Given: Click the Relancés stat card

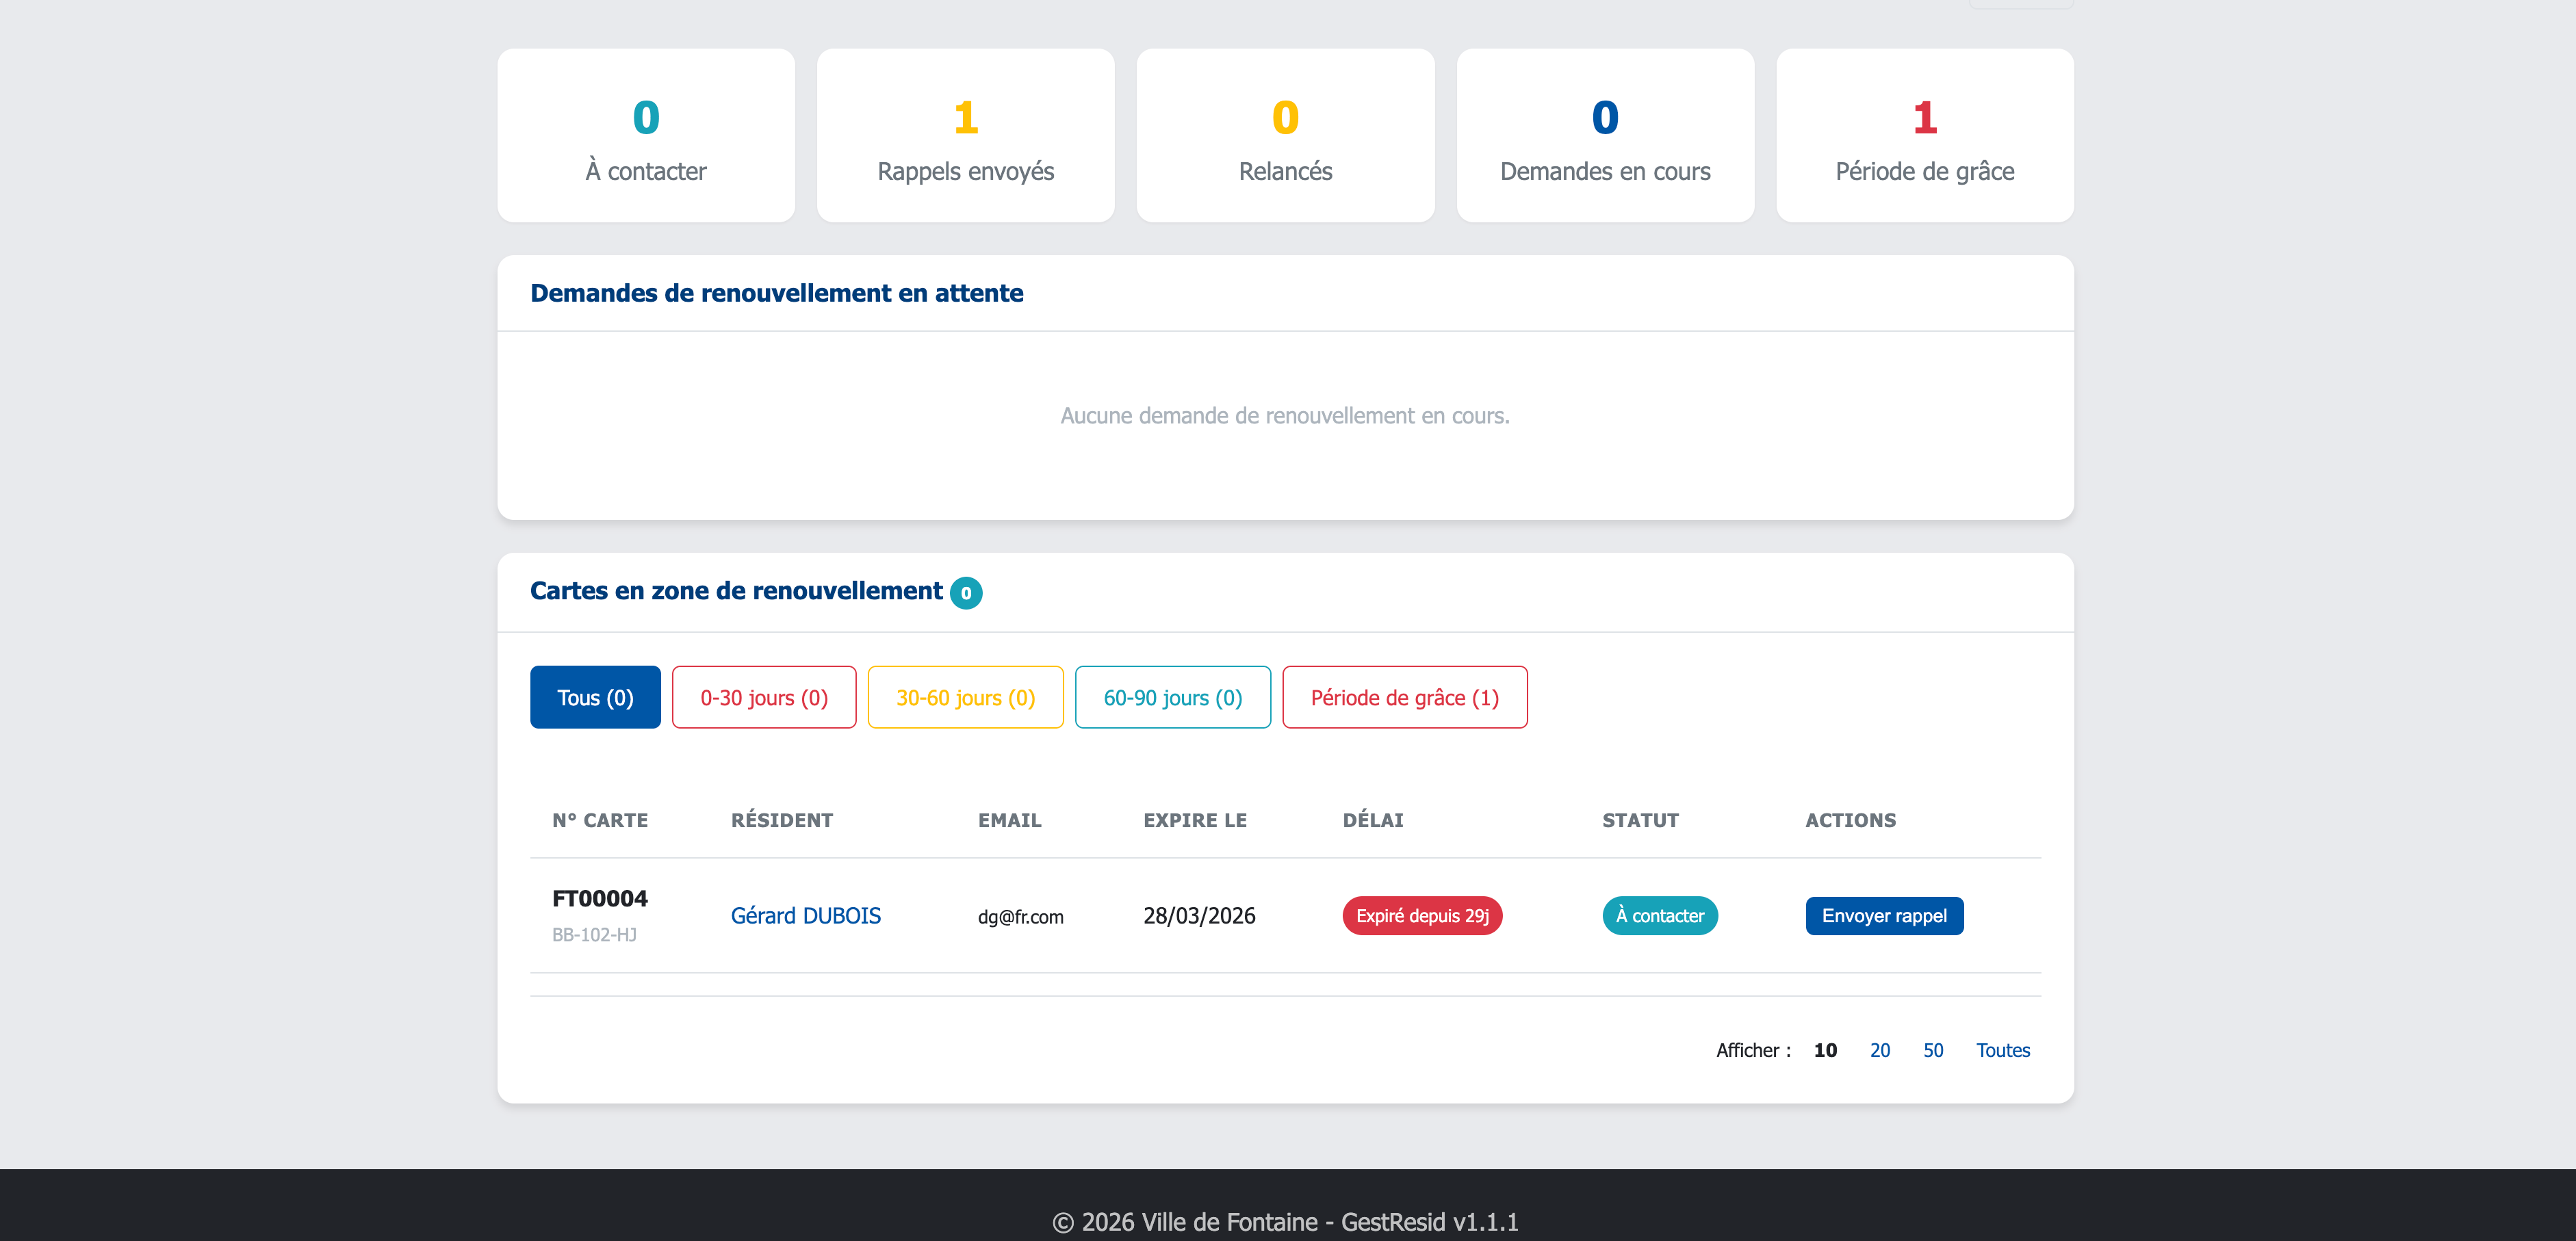Looking at the screenshot, I should tap(1285, 136).
